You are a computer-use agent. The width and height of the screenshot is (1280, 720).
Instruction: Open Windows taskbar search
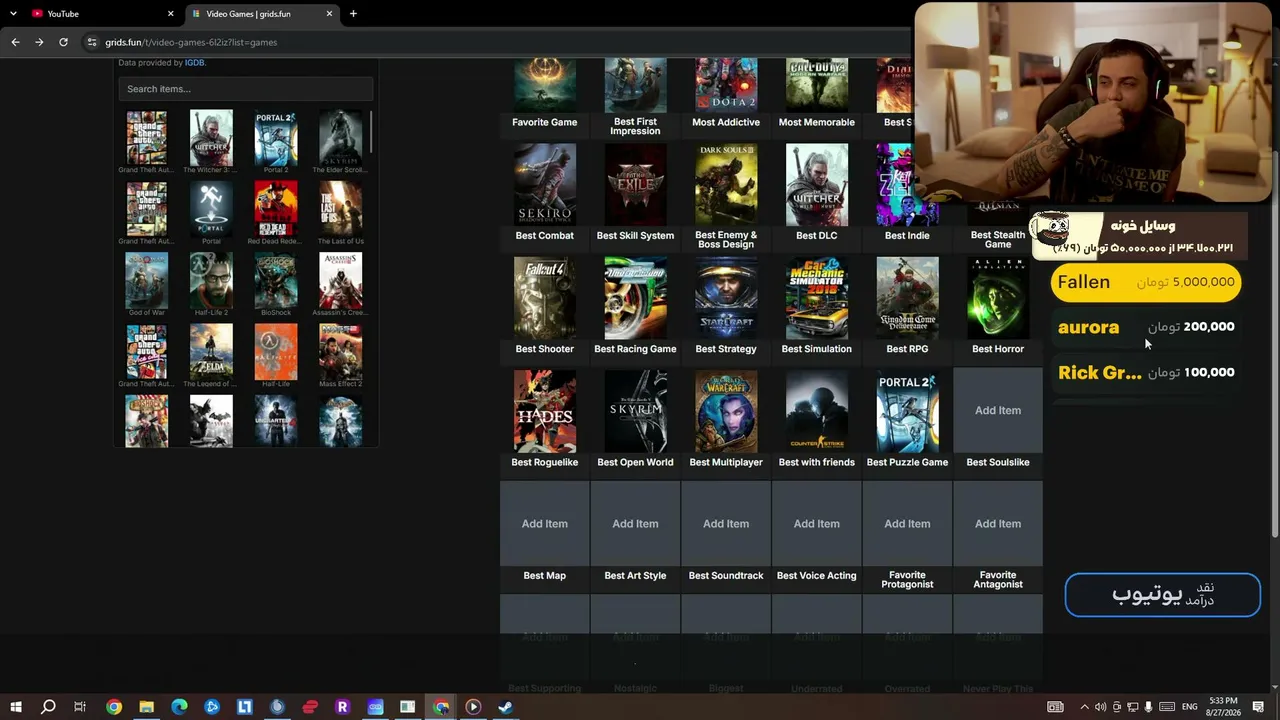pyautogui.click(x=48, y=707)
